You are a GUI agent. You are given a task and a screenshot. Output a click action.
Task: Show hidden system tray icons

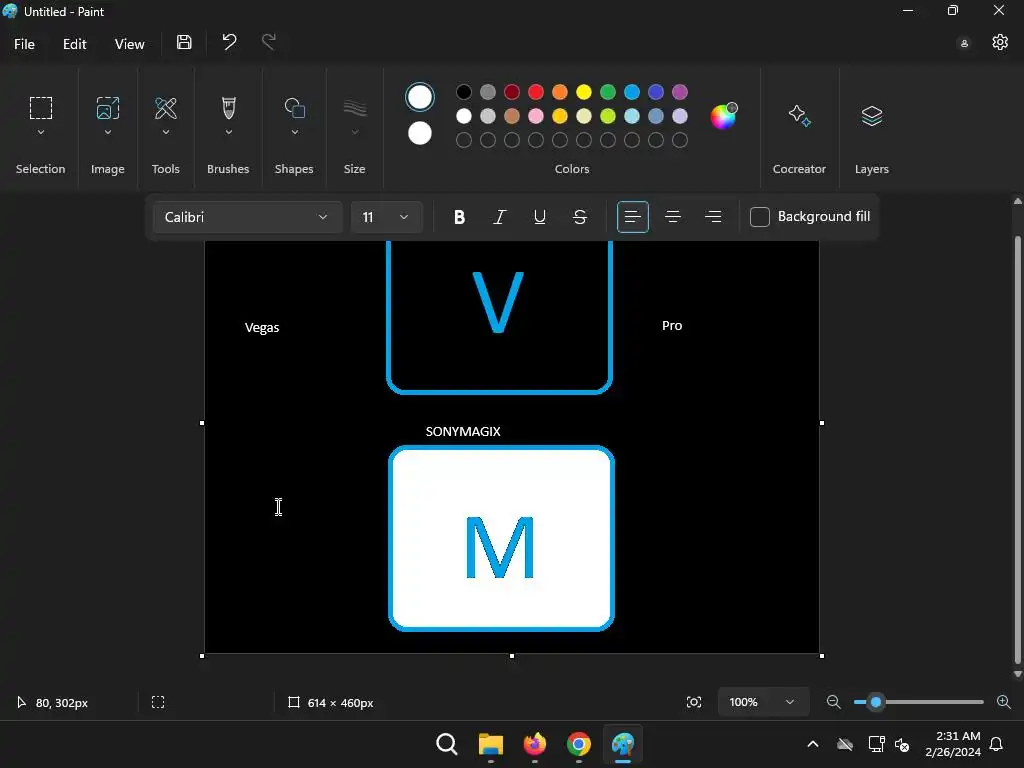point(812,744)
